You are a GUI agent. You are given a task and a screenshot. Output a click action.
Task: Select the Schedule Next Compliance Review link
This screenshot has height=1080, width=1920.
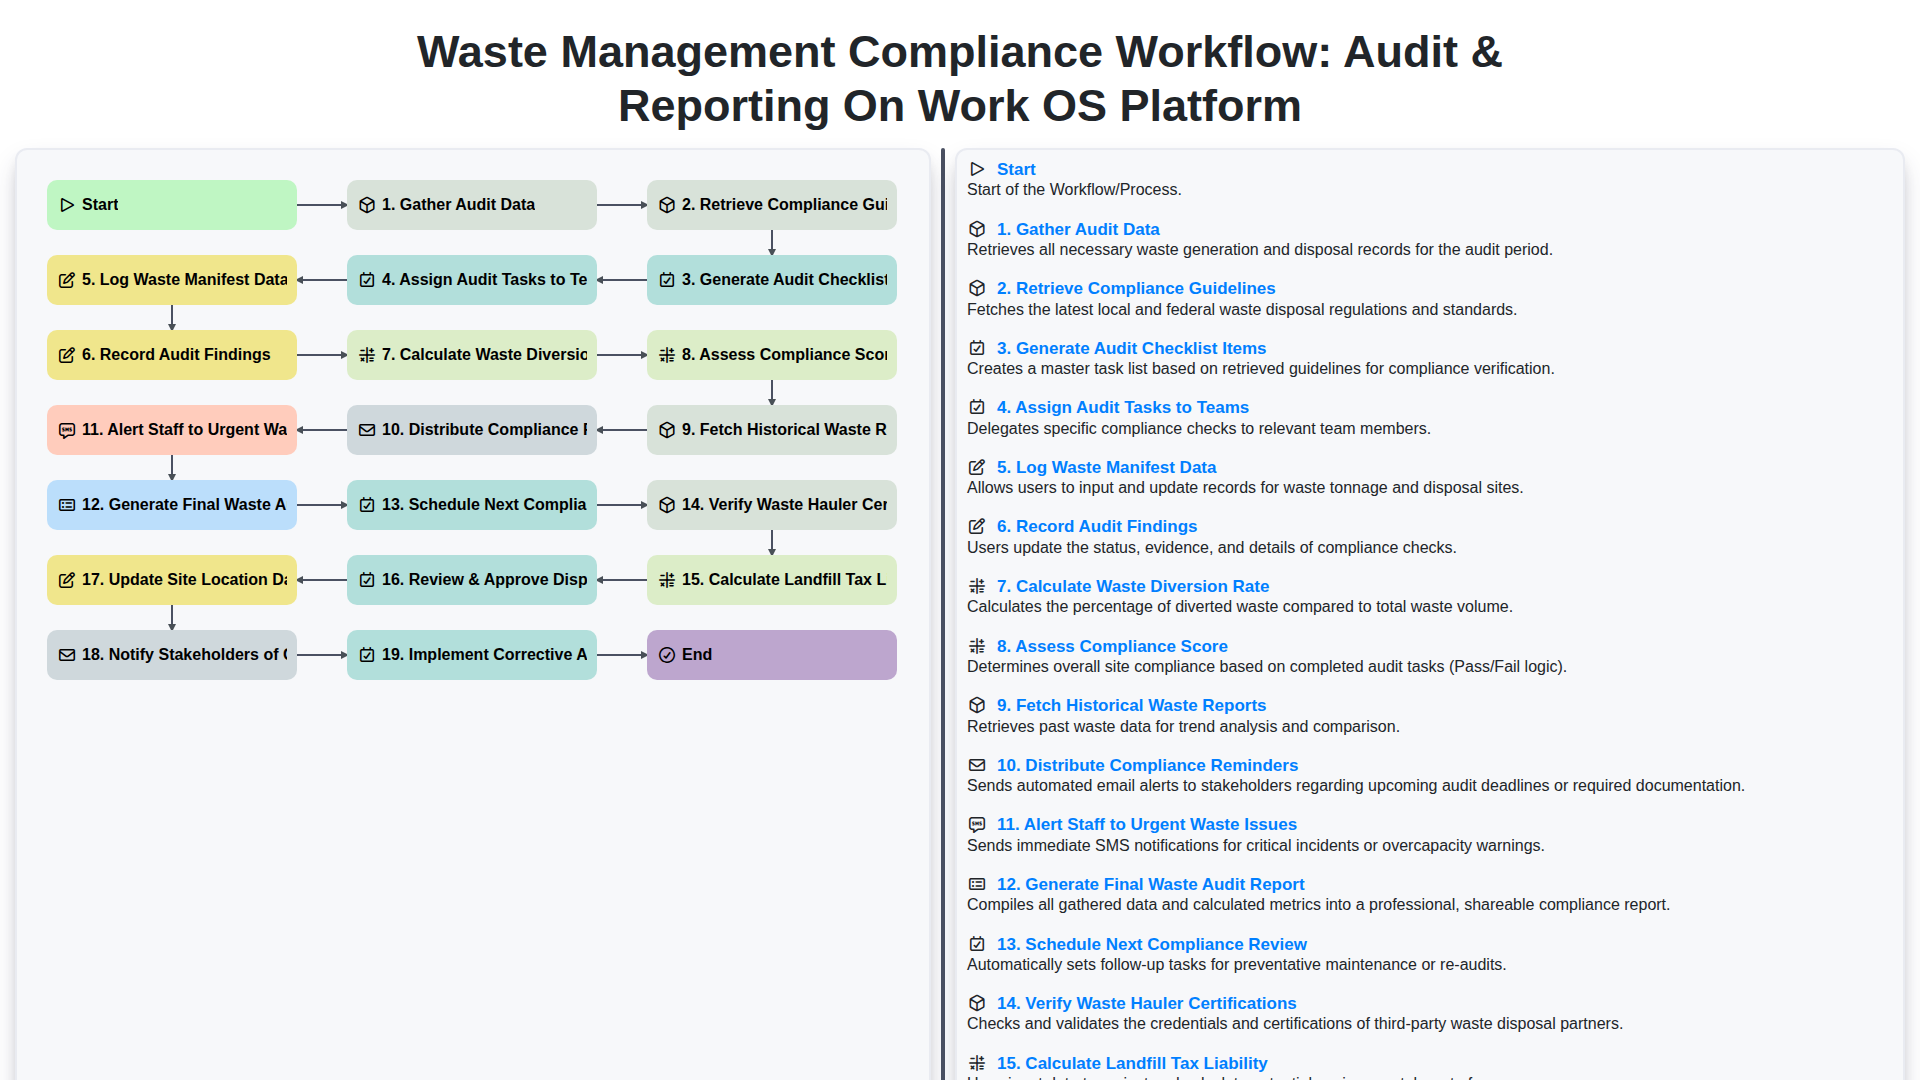pos(1151,944)
